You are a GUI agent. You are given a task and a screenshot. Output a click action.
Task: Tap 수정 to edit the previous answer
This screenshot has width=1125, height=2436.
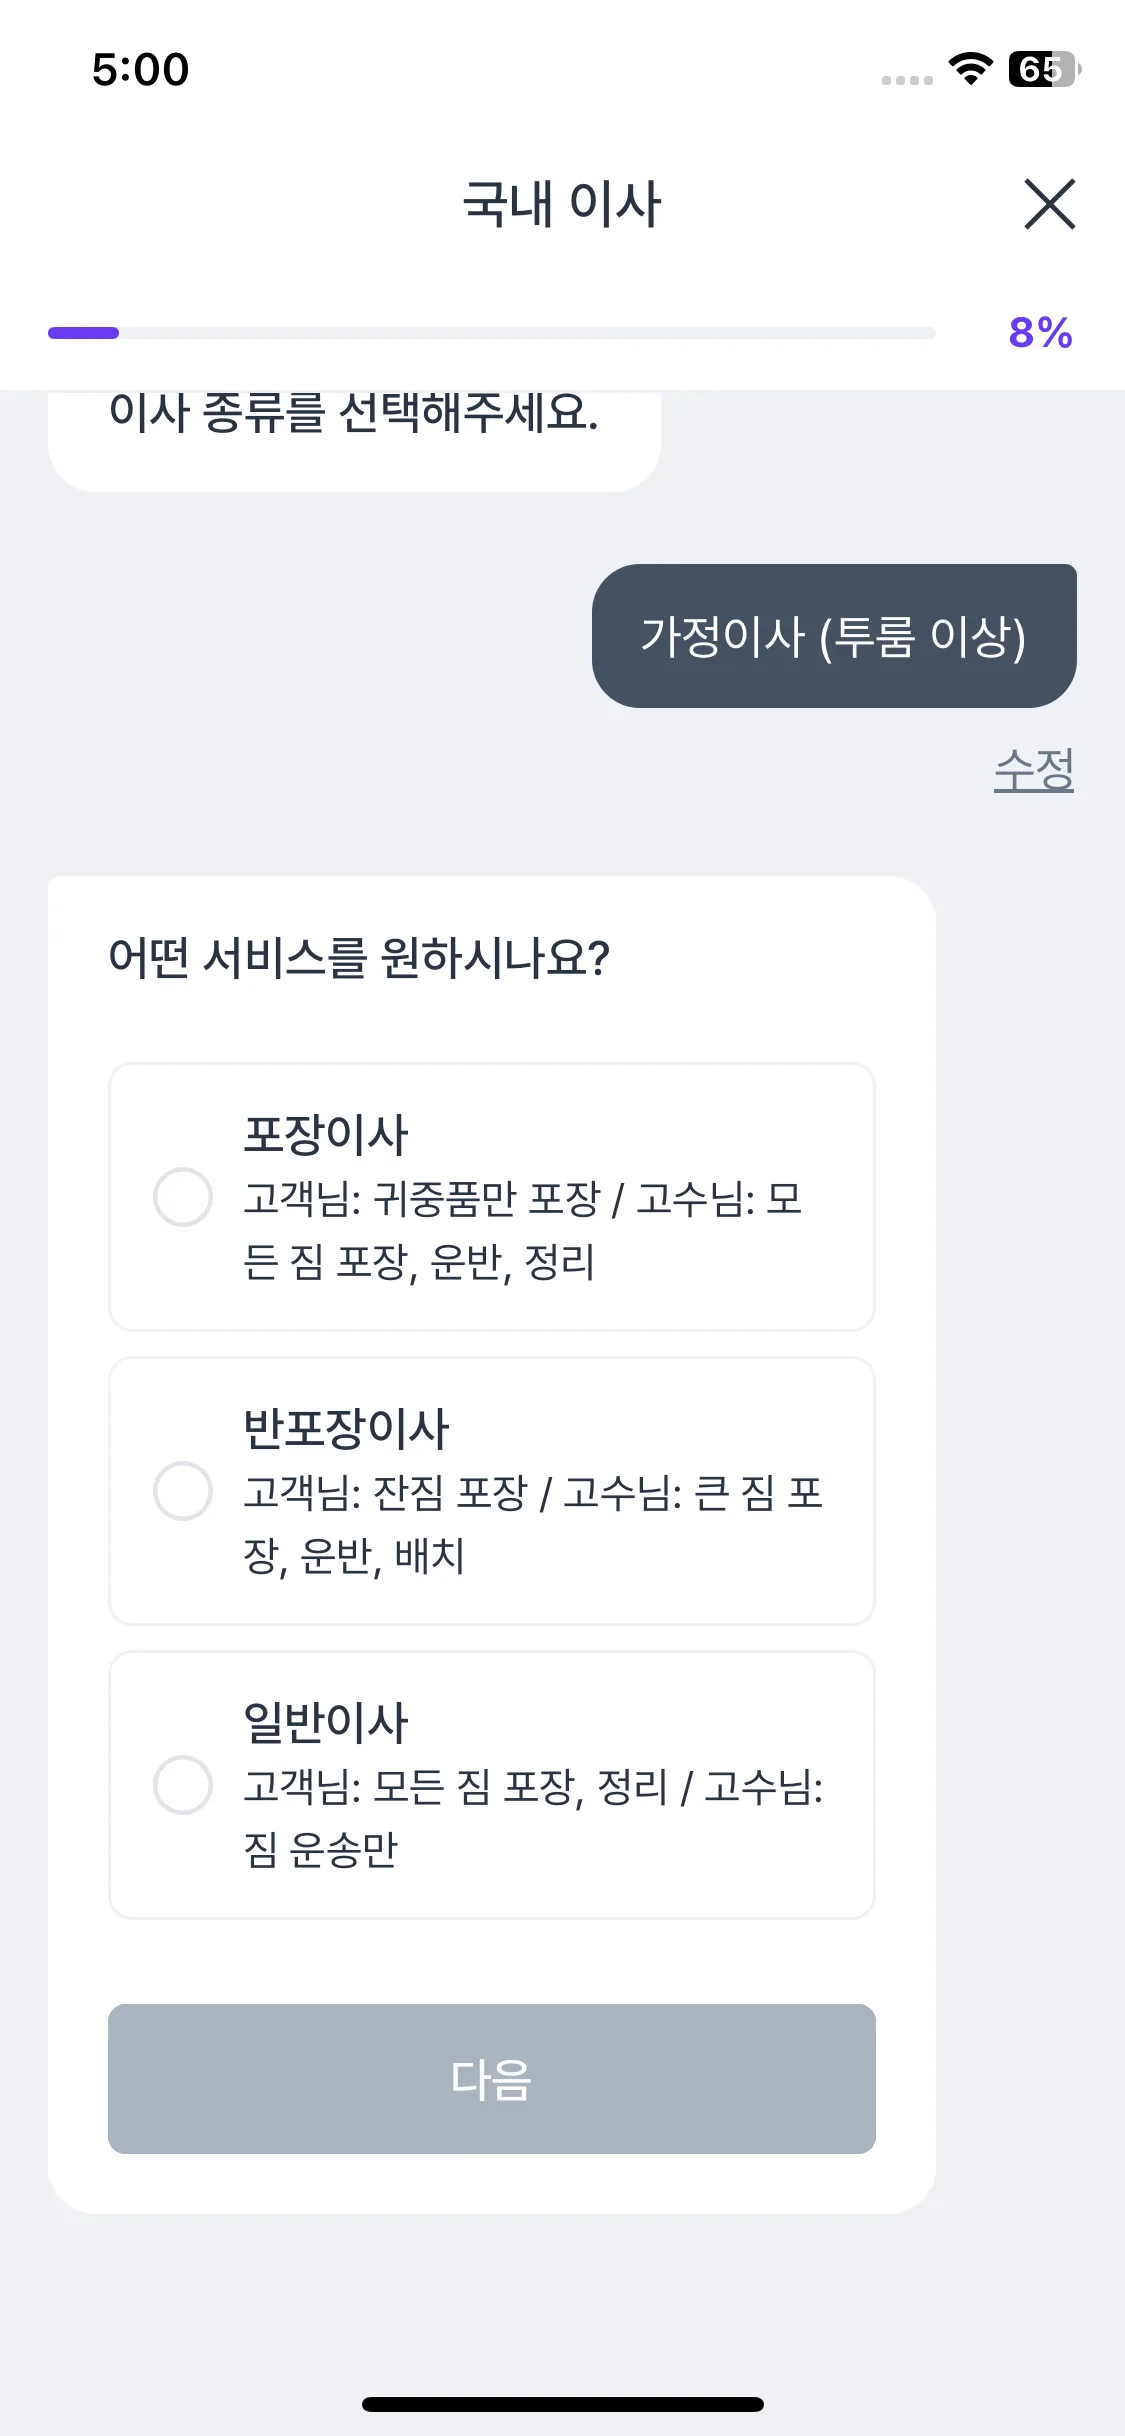(x=1033, y=770)
